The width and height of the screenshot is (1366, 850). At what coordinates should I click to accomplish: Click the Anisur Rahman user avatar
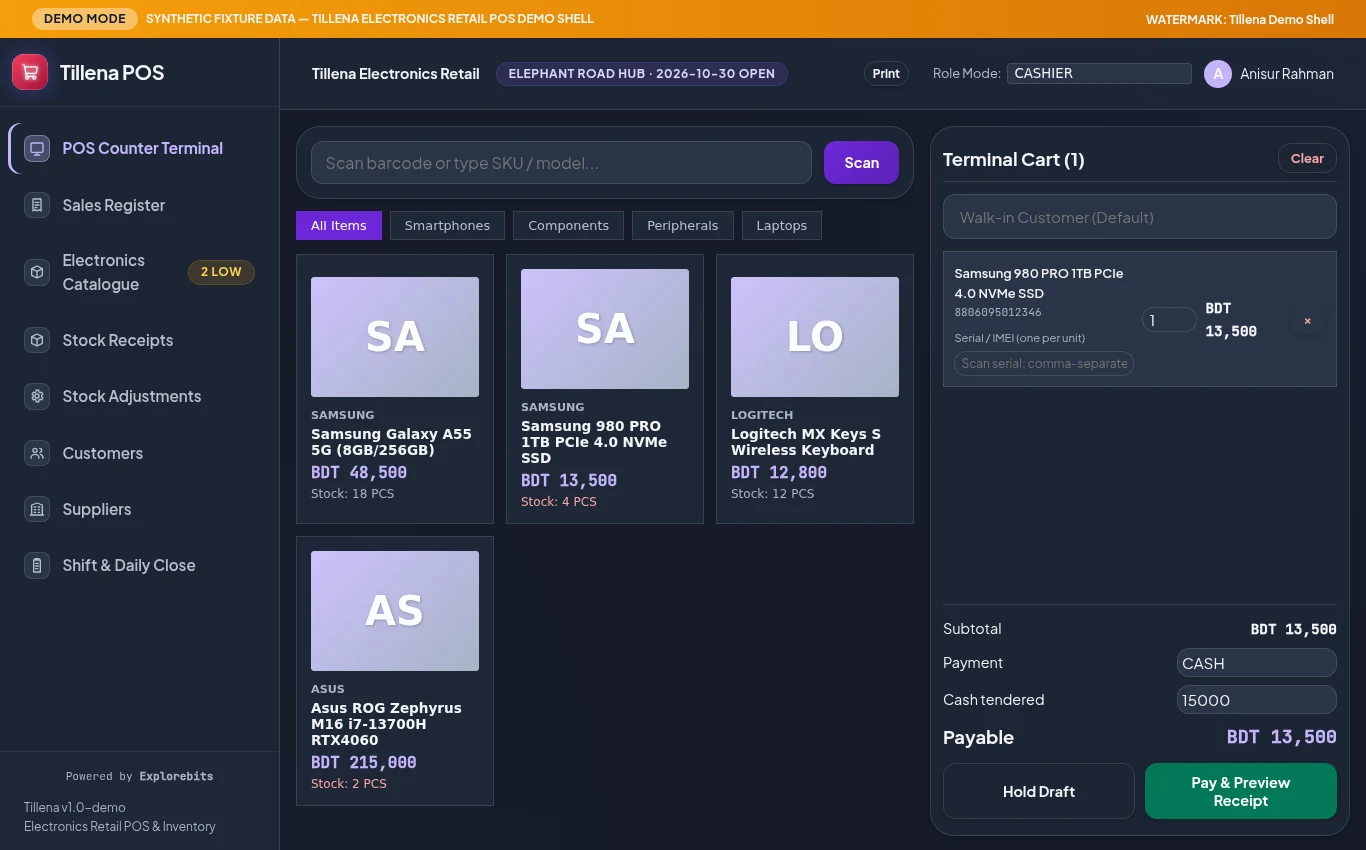[x=1217, y=74]
